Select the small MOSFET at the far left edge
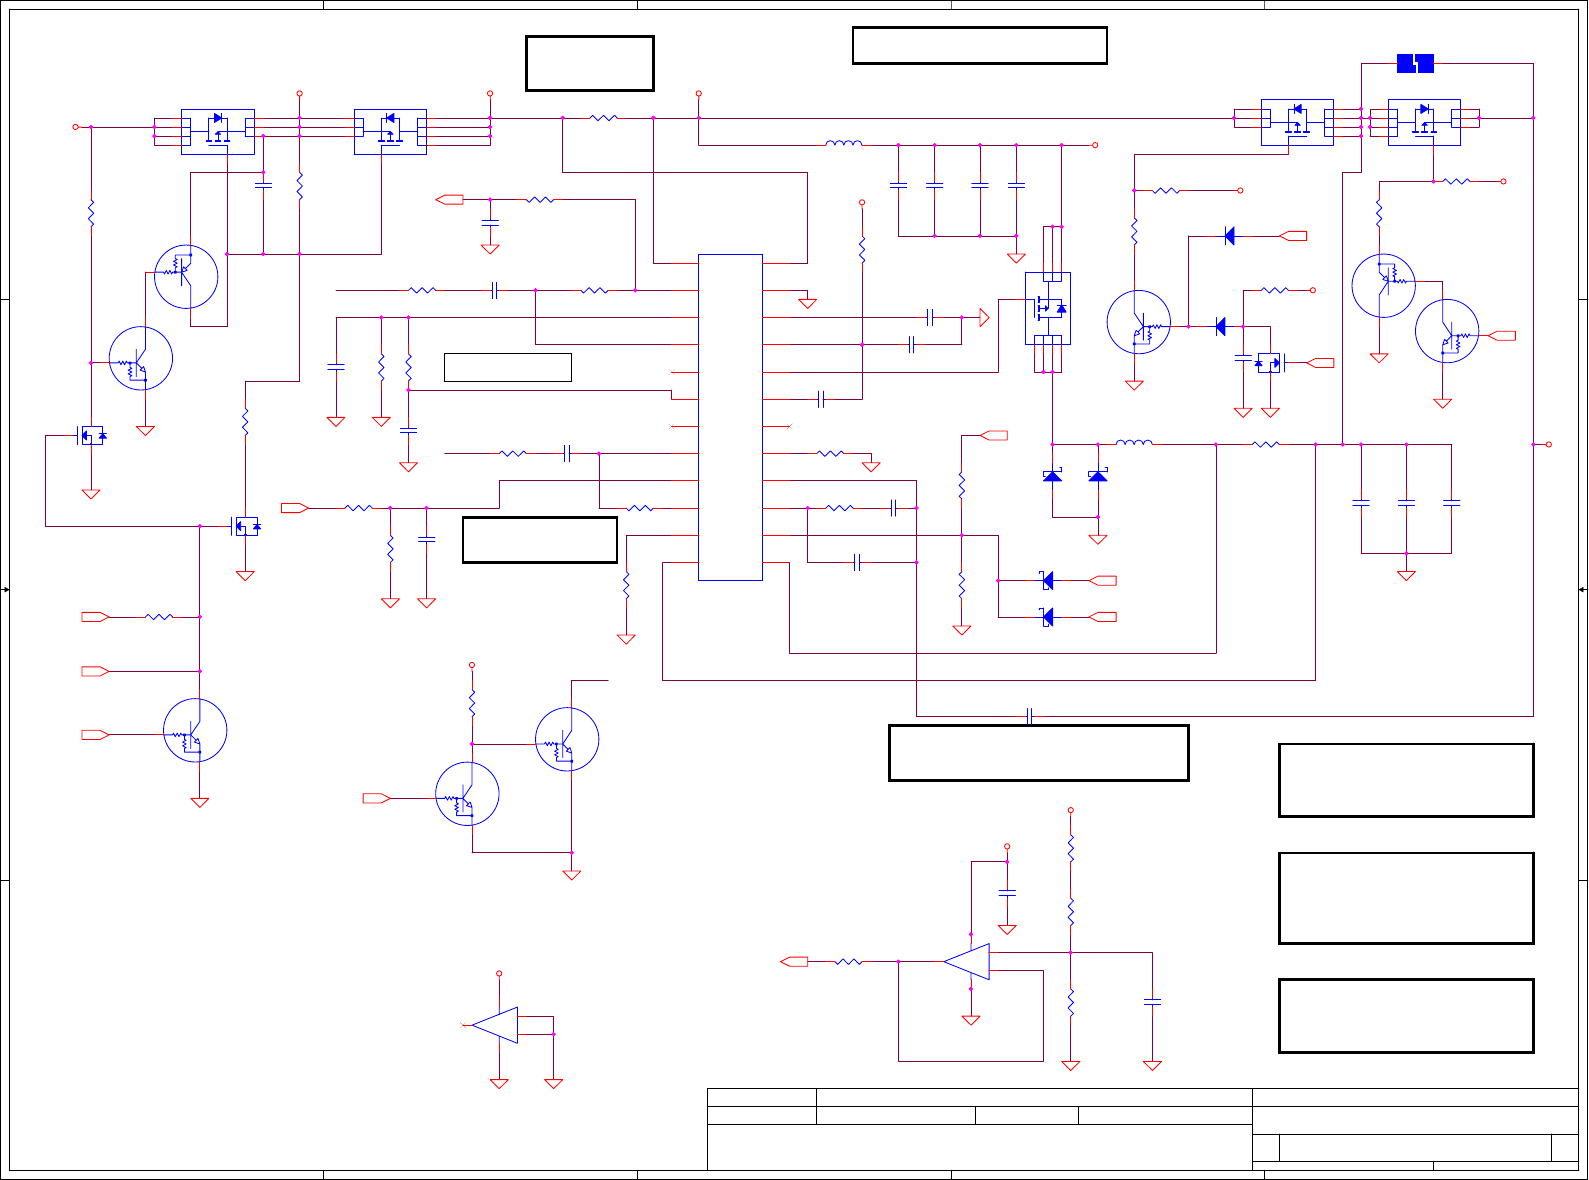The image size is (1589, 1180). tap(91, 435)
